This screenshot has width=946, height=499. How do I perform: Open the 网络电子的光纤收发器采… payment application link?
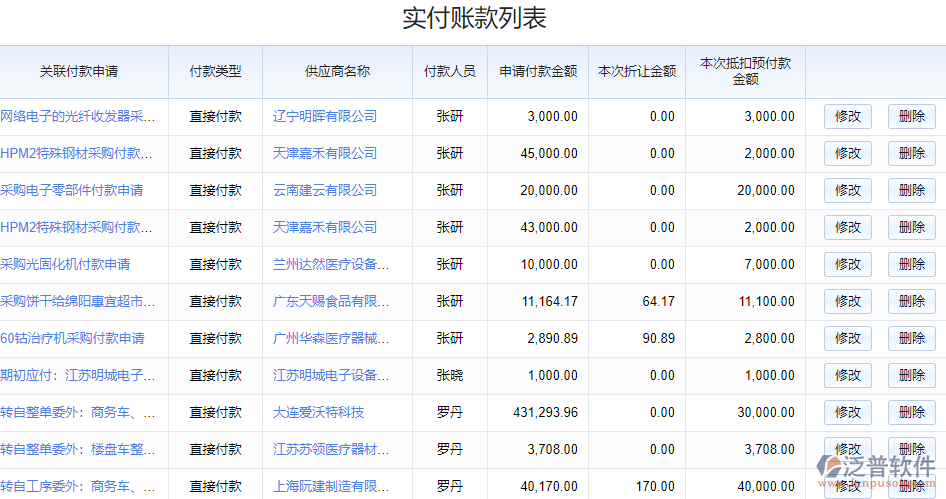tap(78, 116)
